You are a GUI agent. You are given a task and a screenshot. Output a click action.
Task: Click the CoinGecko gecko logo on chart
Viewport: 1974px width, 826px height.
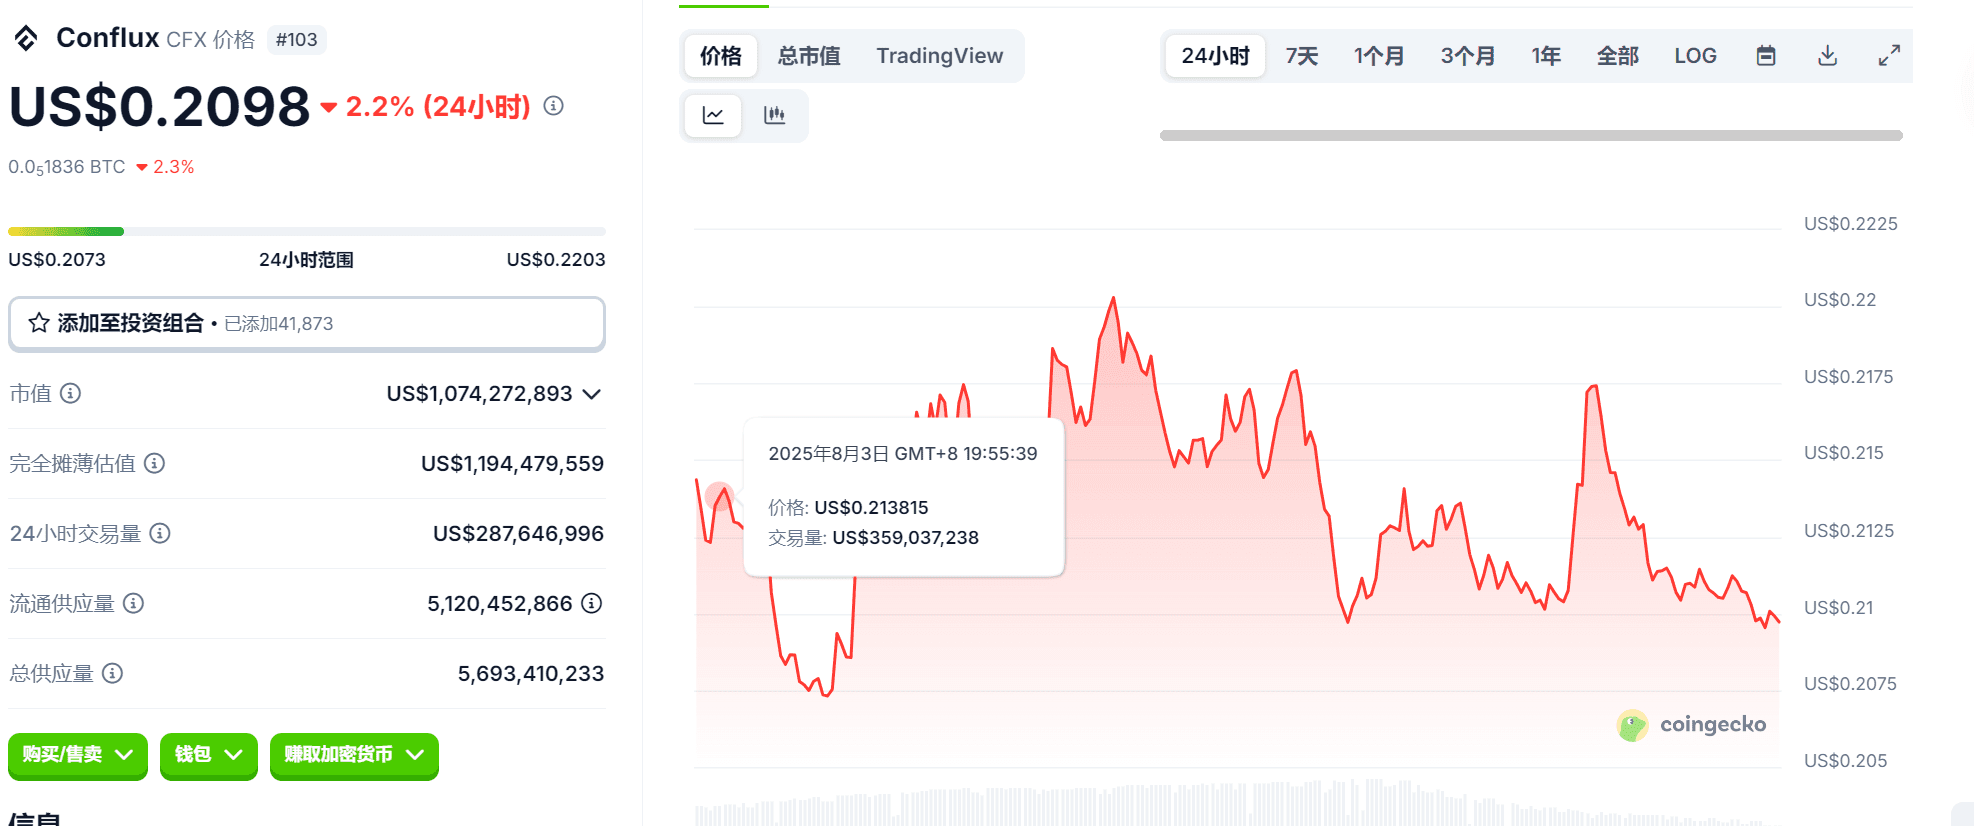pyautogui.click(x=1632, y=725)
